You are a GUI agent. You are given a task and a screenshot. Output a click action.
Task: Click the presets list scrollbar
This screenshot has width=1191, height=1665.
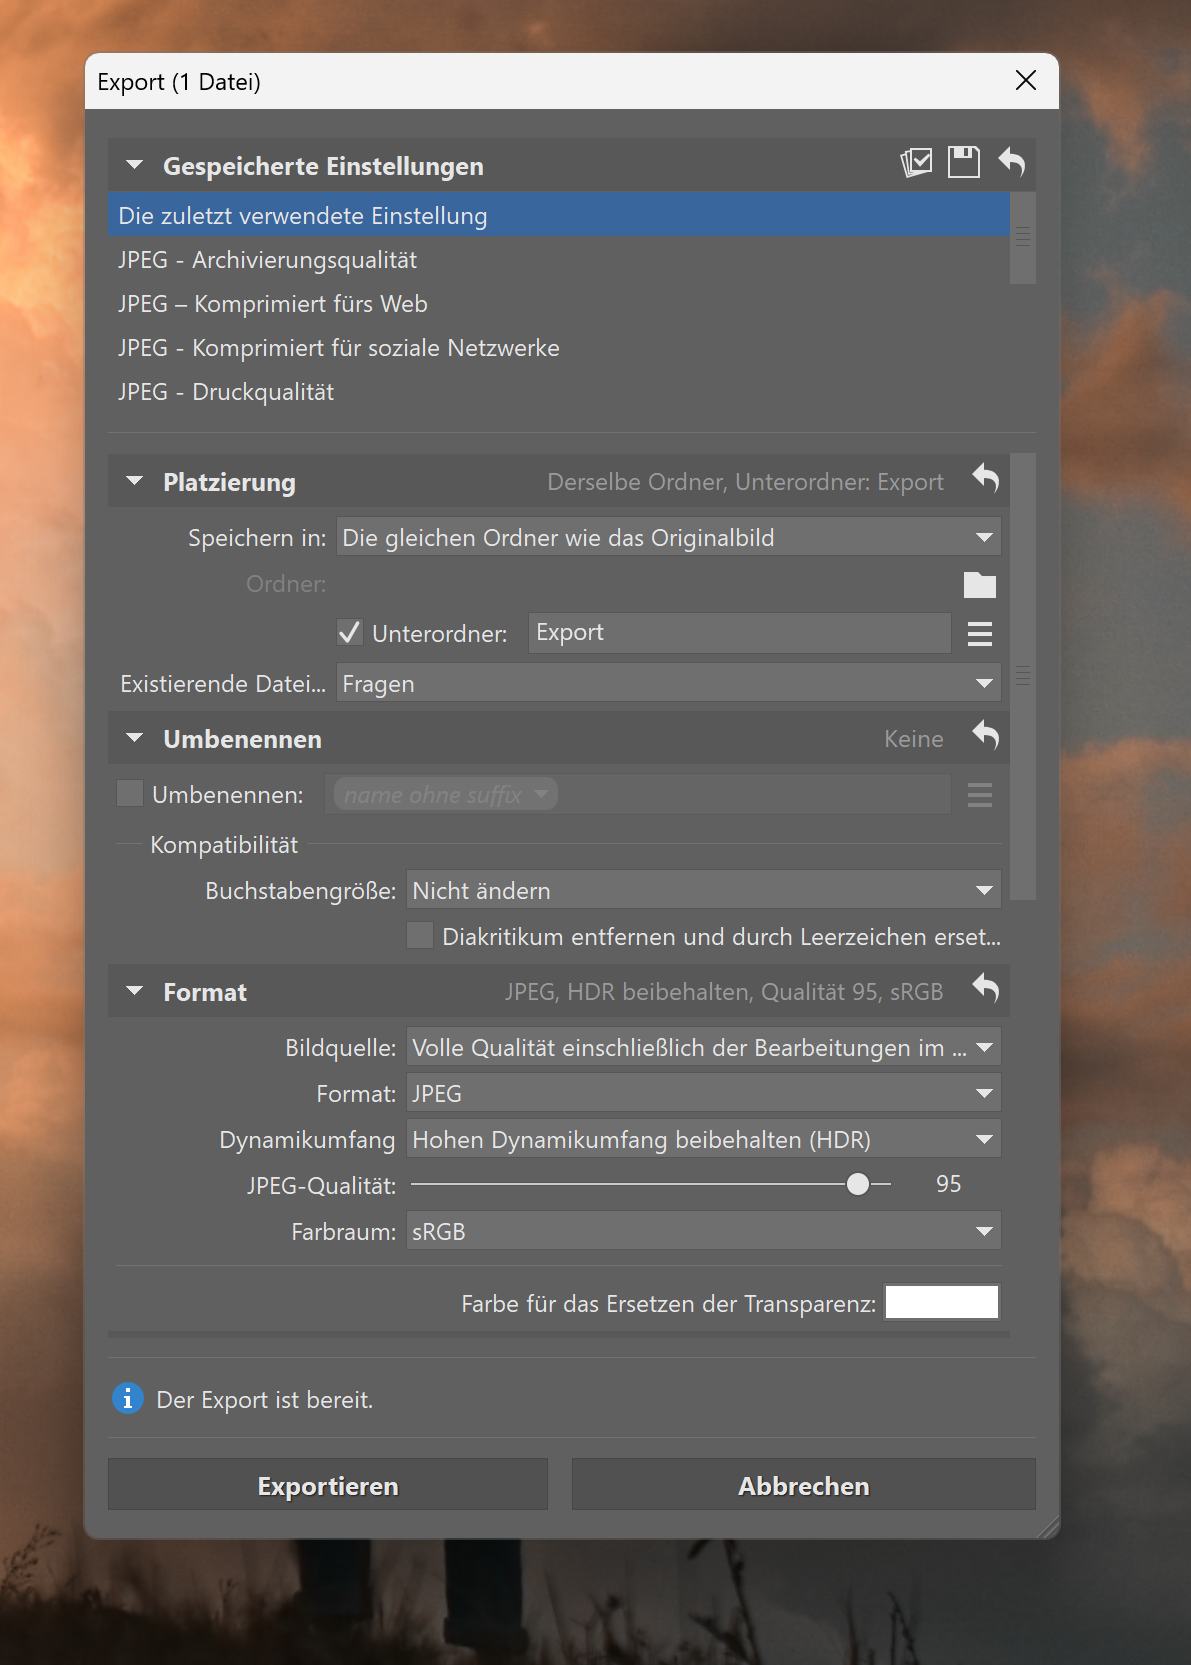(x=1023, y=237)
